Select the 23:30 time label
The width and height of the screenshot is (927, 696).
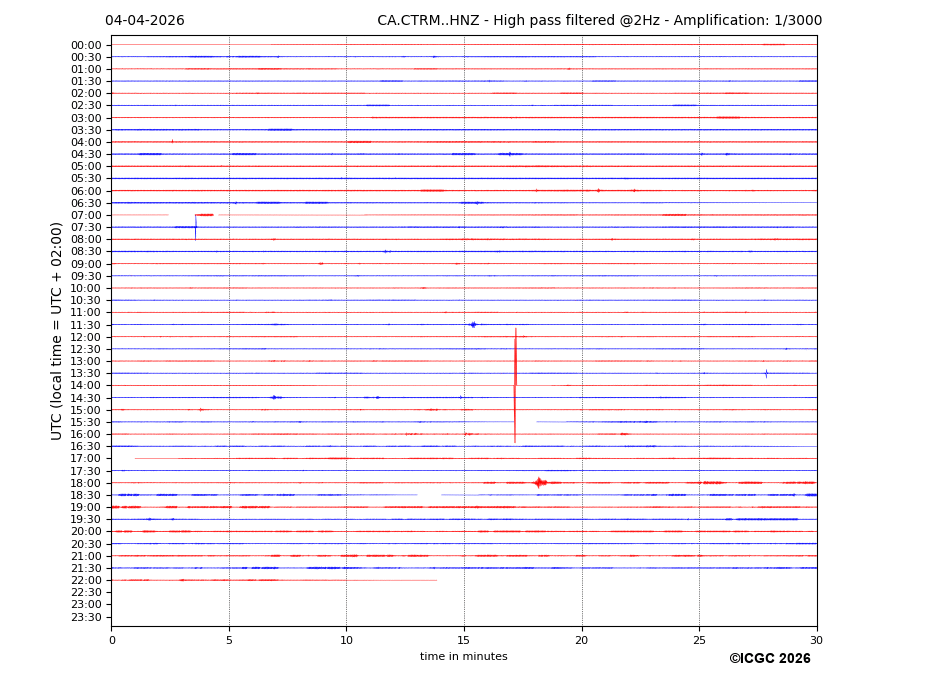tap(86, 617)
